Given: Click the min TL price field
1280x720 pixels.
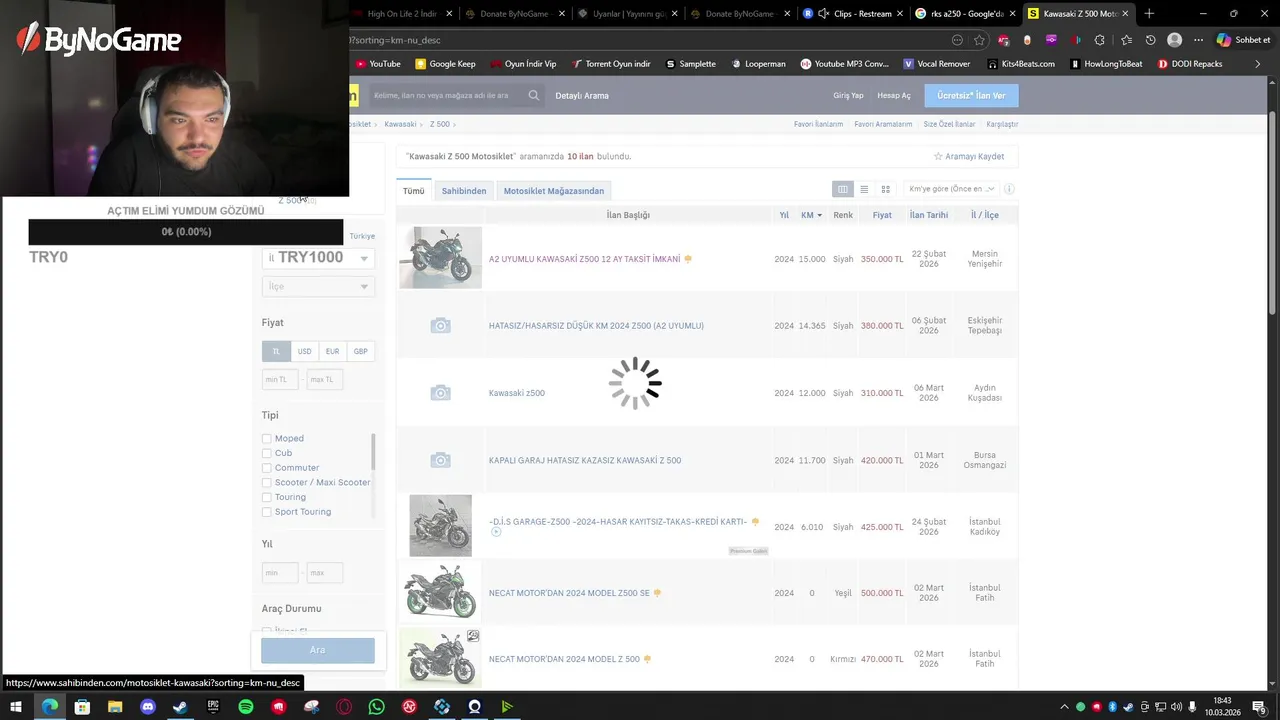Looking at the screenshot, I should 280,379.
